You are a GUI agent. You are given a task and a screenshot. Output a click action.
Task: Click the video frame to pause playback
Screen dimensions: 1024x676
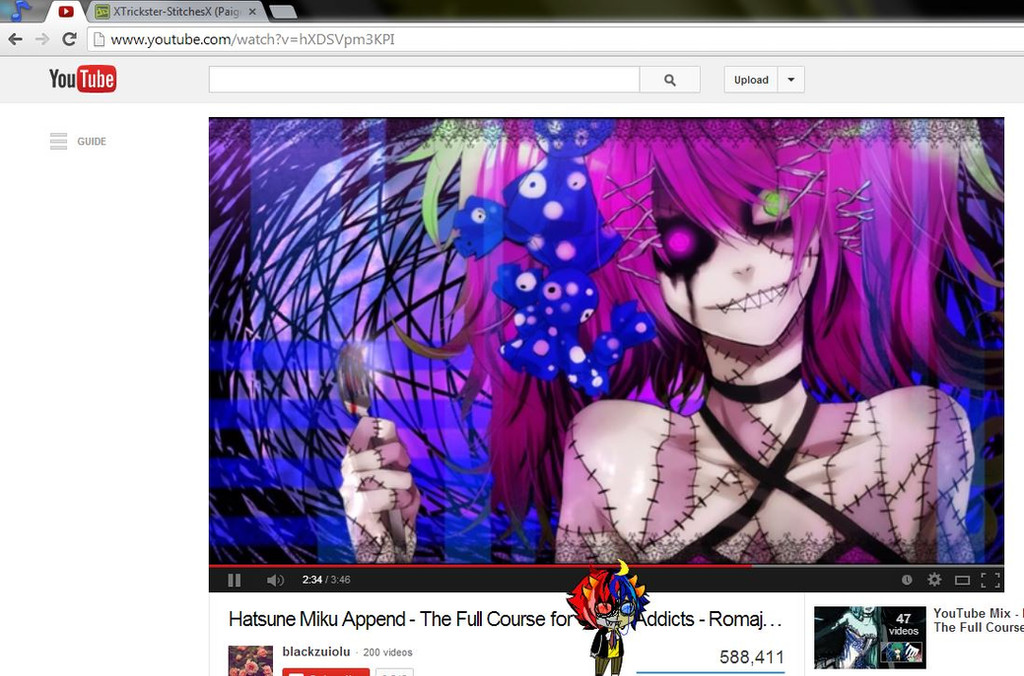(606, 340)
